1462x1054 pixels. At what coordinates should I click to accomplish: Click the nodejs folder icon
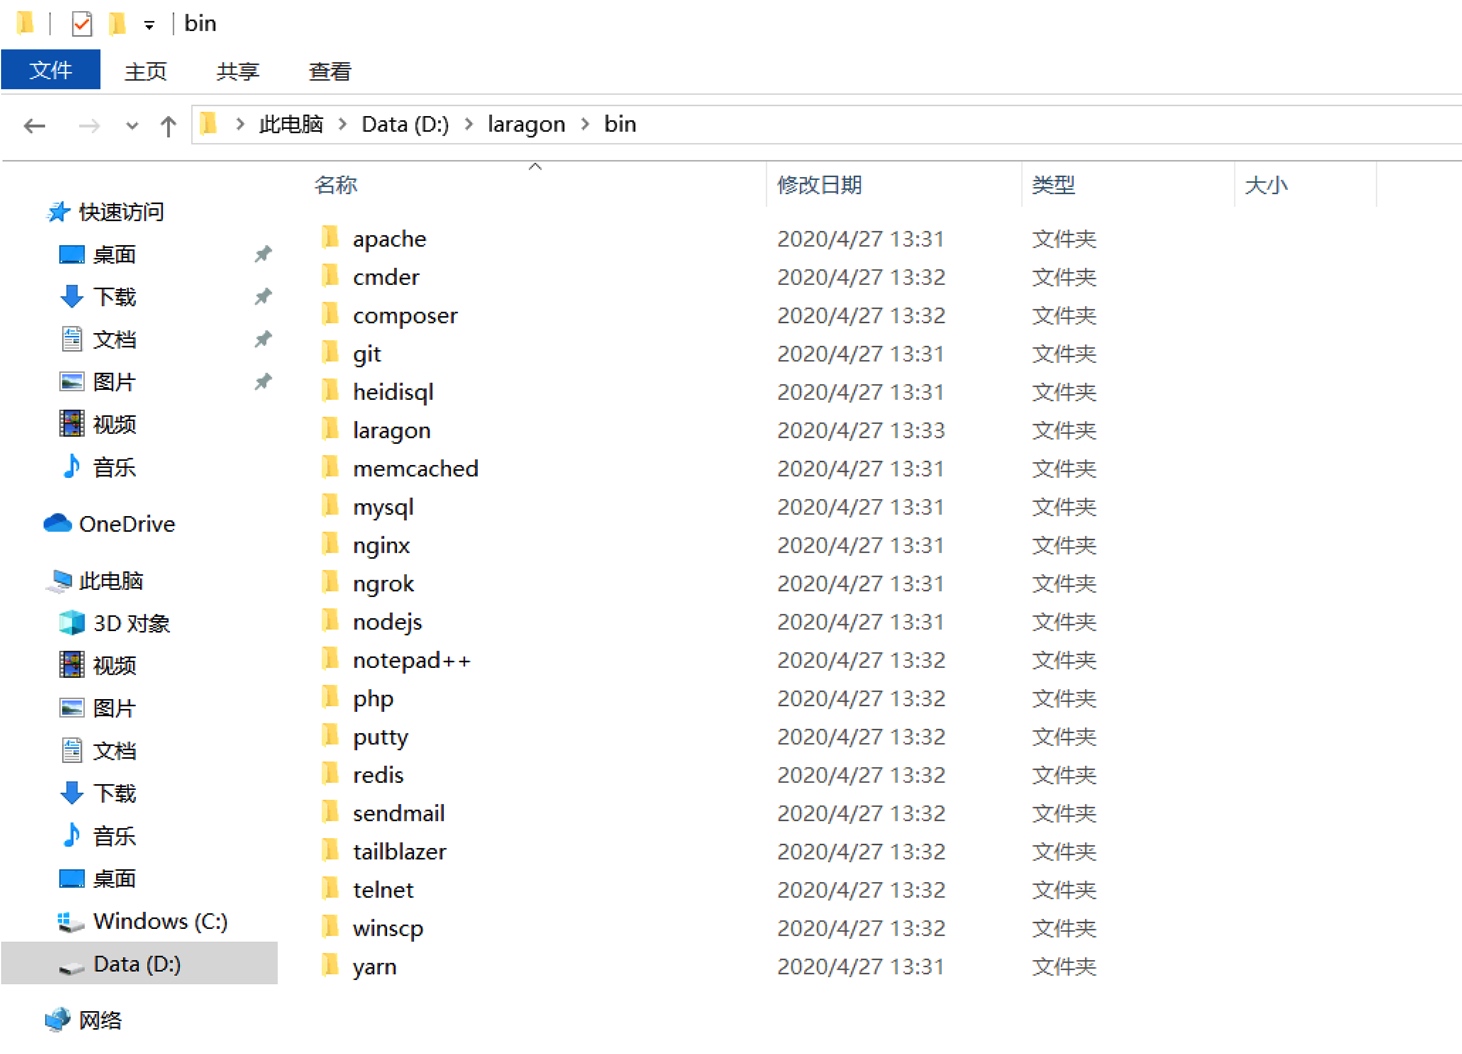[x=331, y=620]
